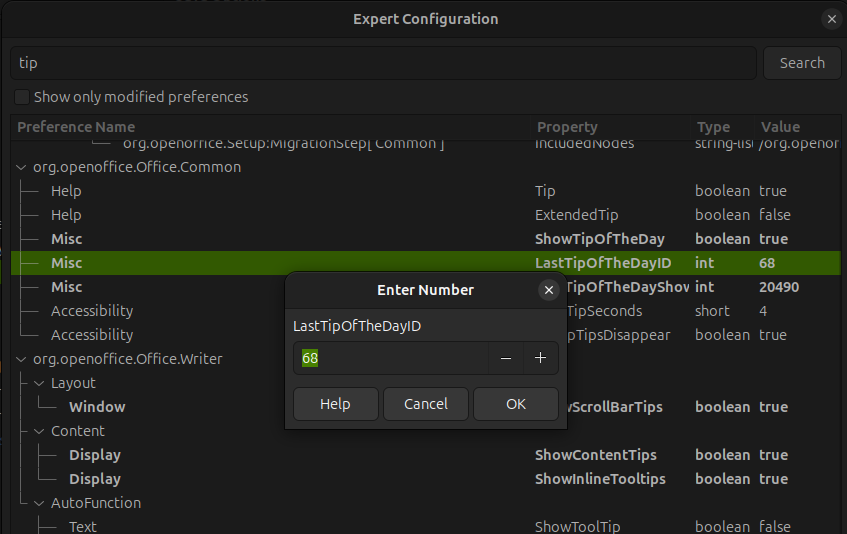Collapse the org.openoffice.Office.Common node

(x=22, y=167)
